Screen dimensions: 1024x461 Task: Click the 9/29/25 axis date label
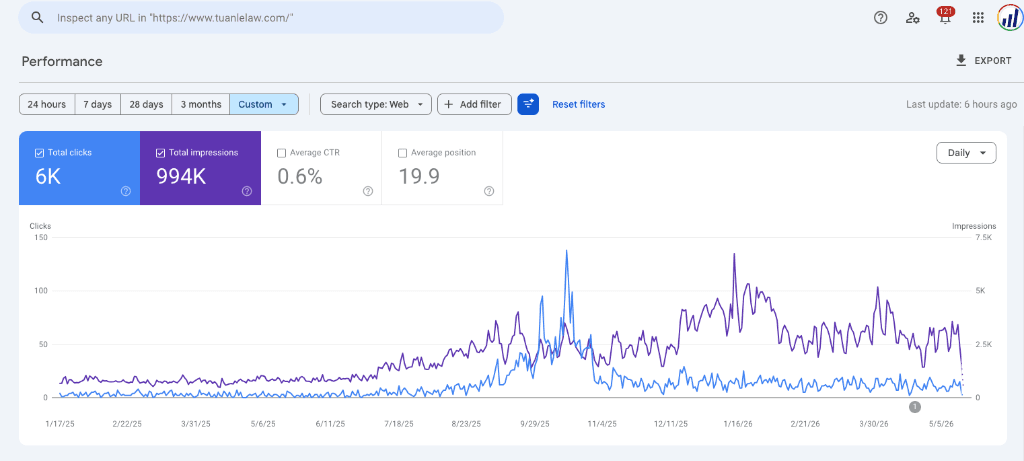(x=535, y=424)
